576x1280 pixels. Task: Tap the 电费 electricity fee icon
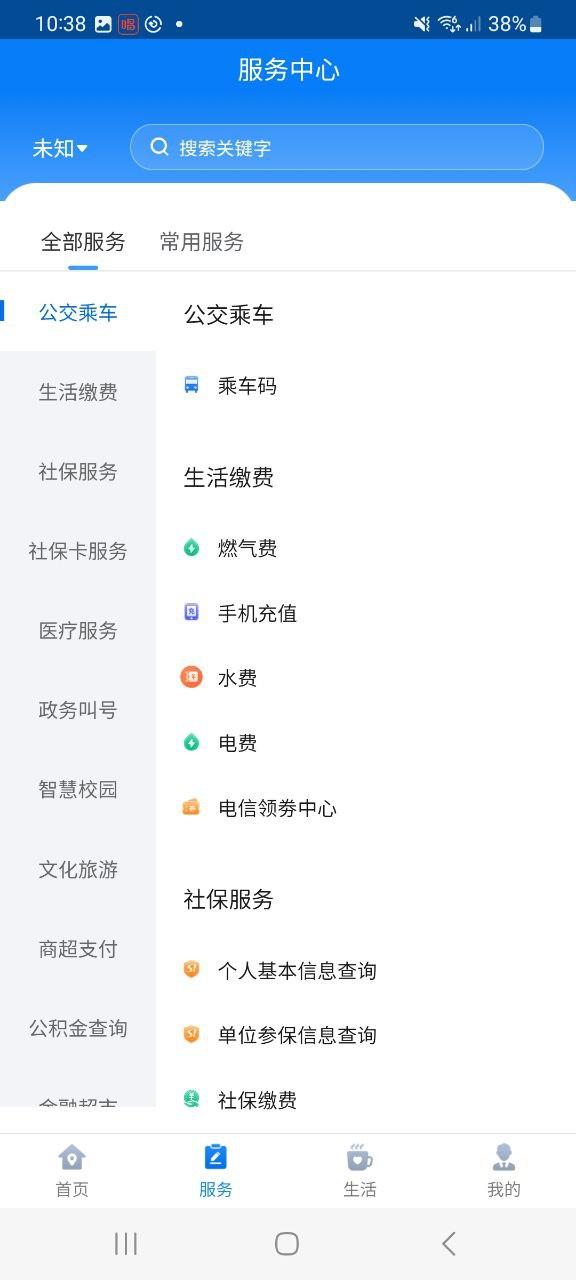(x=193, y=742)
